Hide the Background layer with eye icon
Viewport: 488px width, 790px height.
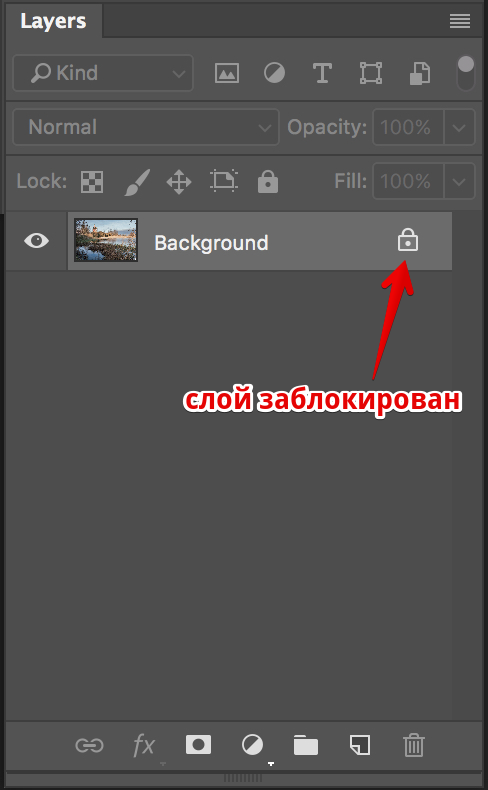37,241
